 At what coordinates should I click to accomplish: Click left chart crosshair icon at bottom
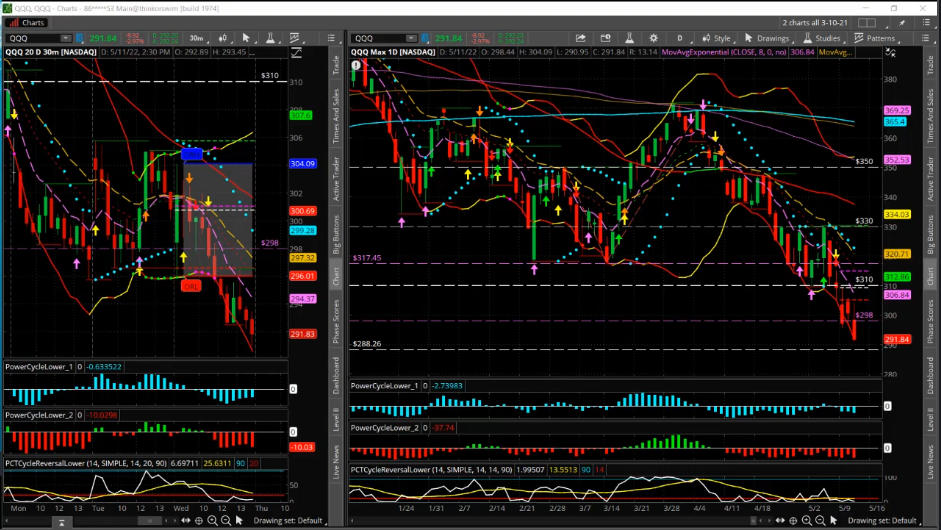click(199, 520)
